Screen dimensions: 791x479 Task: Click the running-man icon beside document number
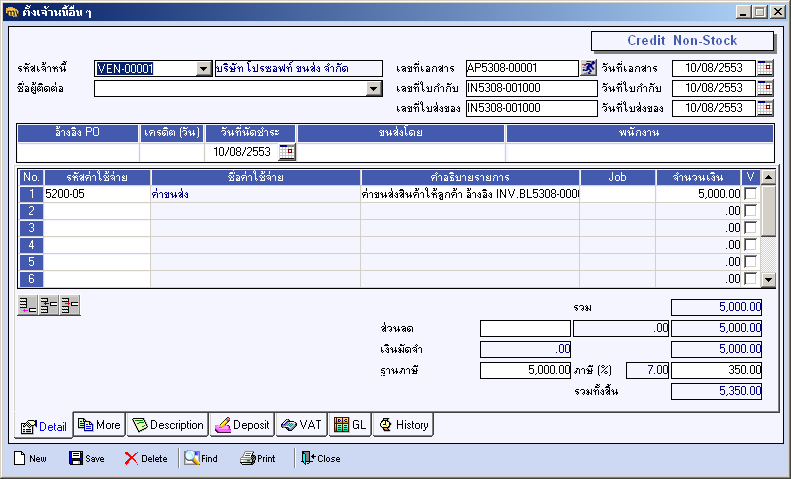(588, 68)
